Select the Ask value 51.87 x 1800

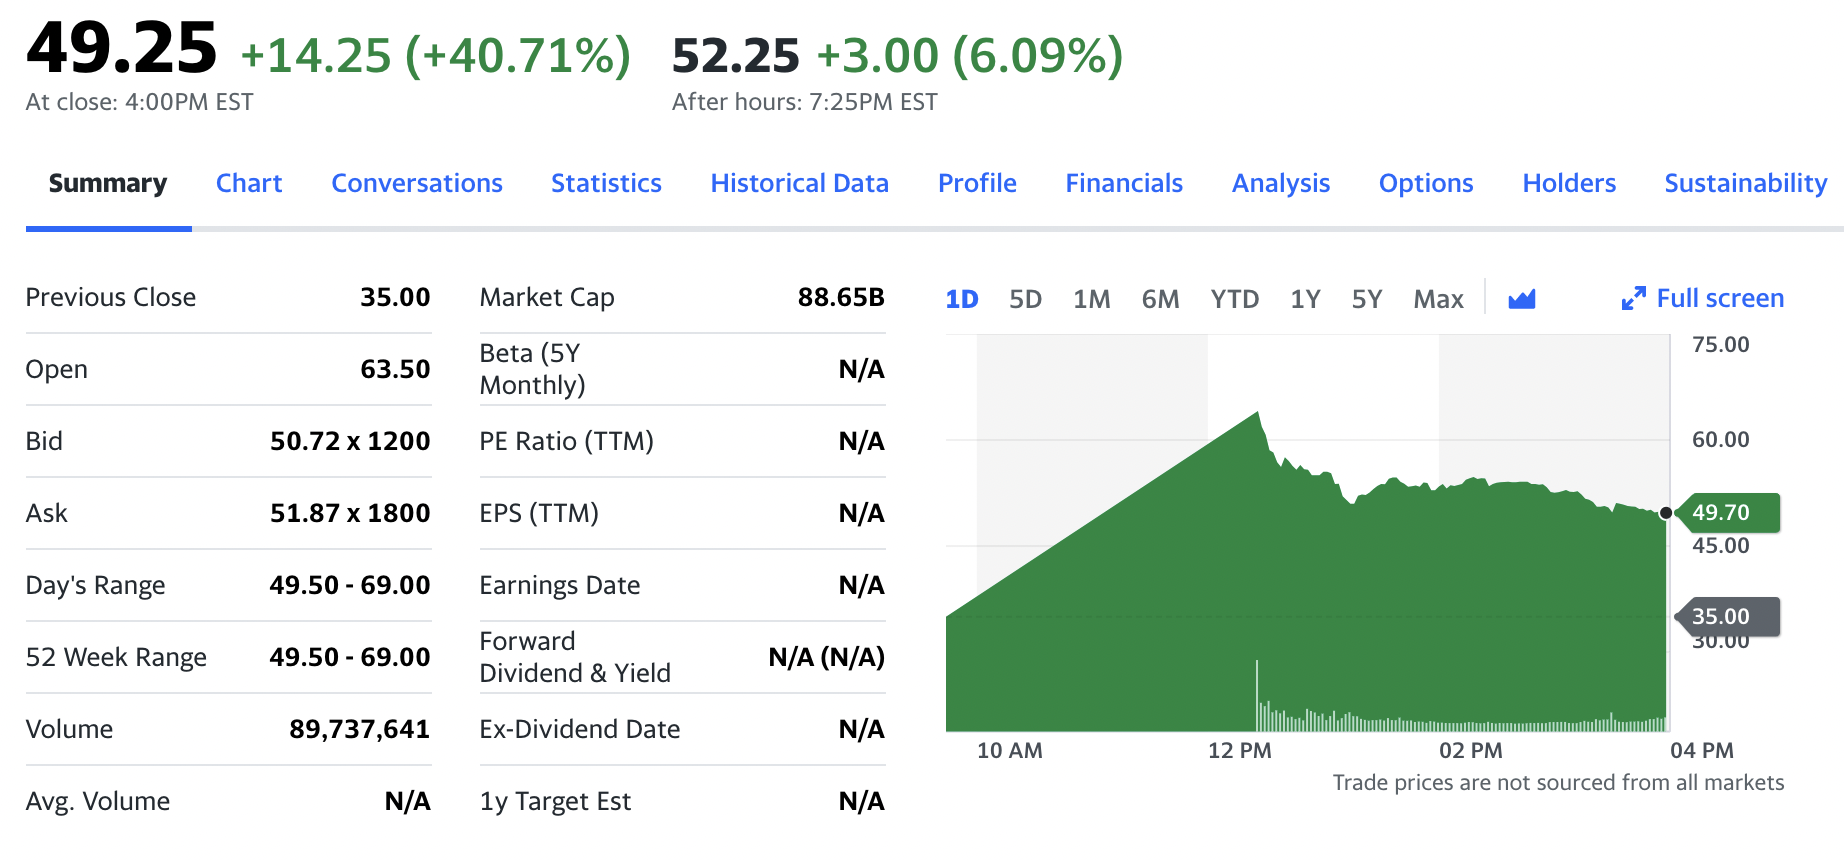350,513
